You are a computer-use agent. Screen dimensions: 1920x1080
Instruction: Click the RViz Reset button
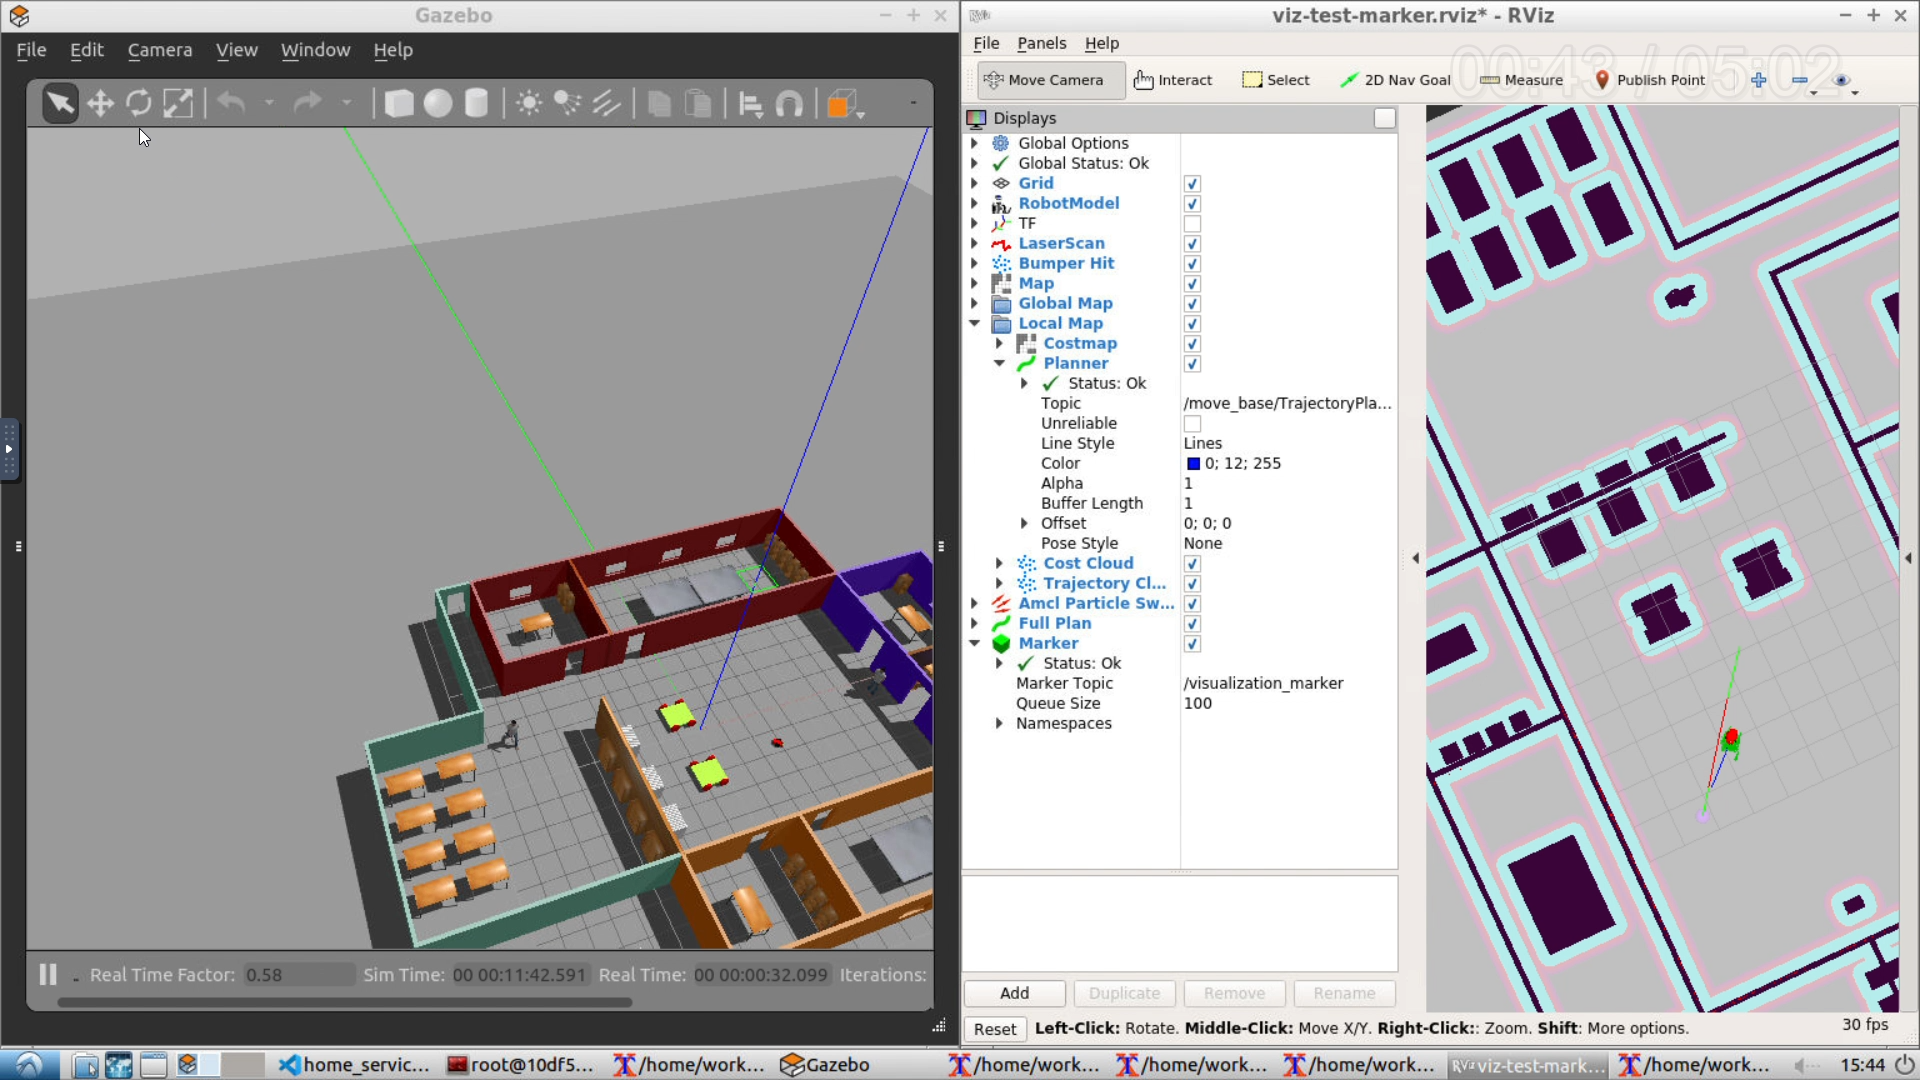coord(995,1029)
